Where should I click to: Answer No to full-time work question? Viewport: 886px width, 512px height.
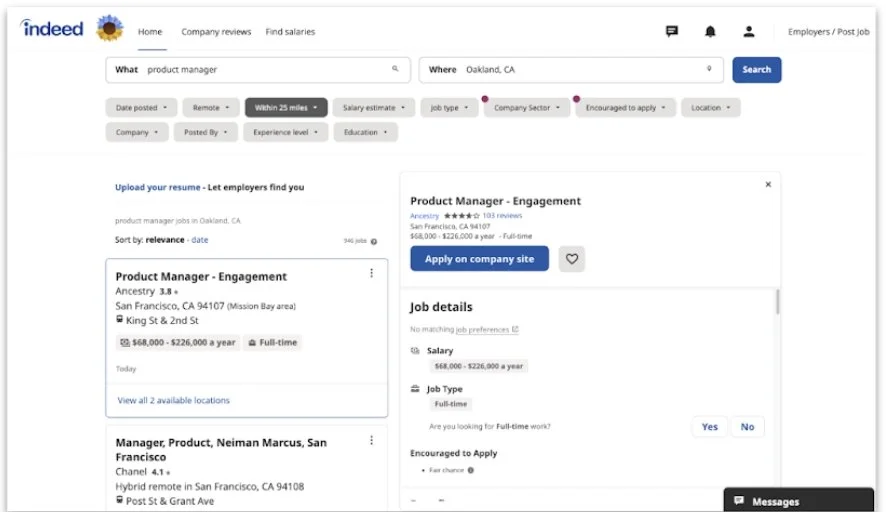tap(747, 427)
